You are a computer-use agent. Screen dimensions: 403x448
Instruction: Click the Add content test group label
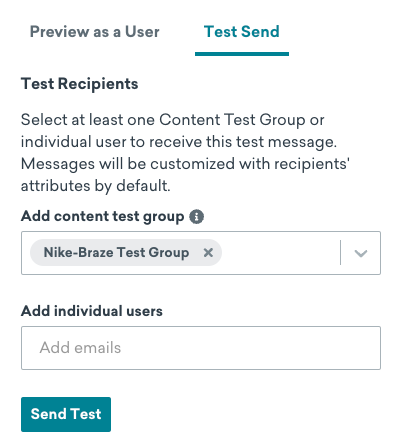tap(103, 217)
